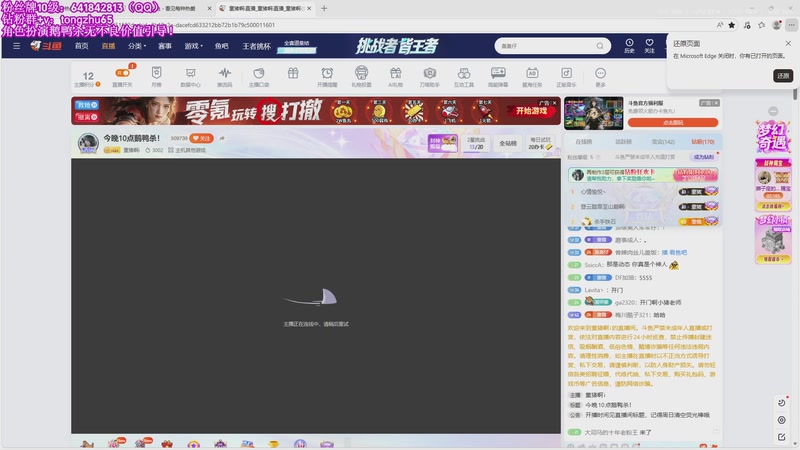Expand 更多 three-dots toolbar menu
Viewport: 800px width, 450px height.
click(601, 77)
